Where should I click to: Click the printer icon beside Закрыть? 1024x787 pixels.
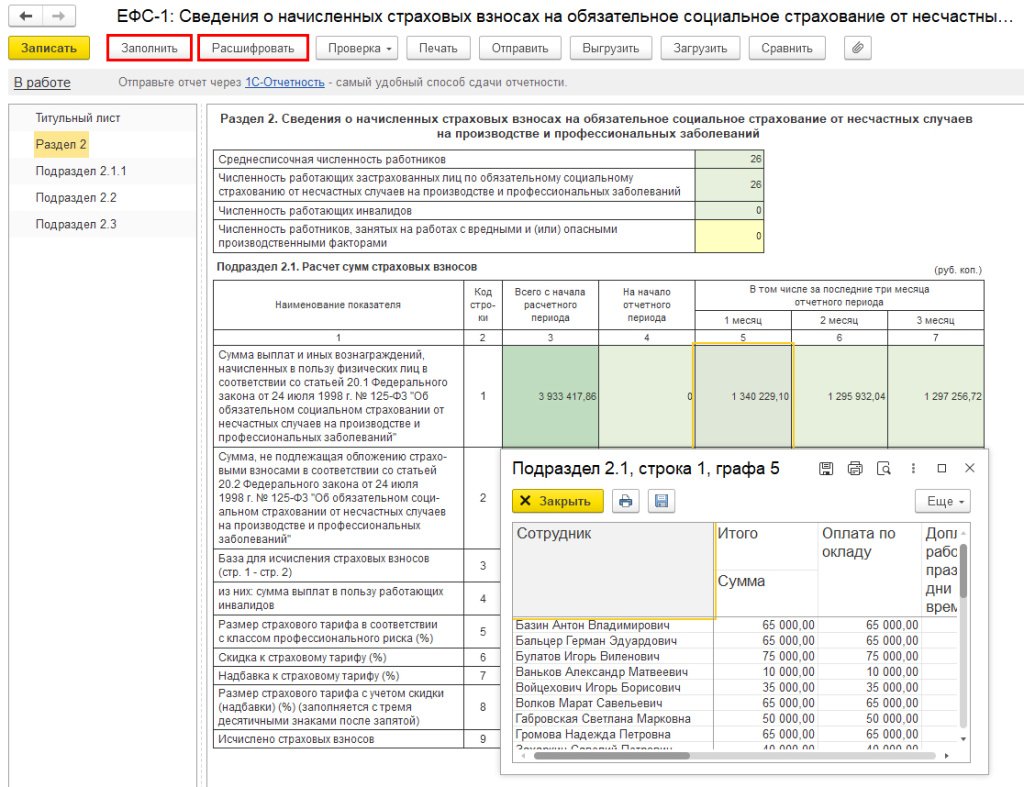626,501
